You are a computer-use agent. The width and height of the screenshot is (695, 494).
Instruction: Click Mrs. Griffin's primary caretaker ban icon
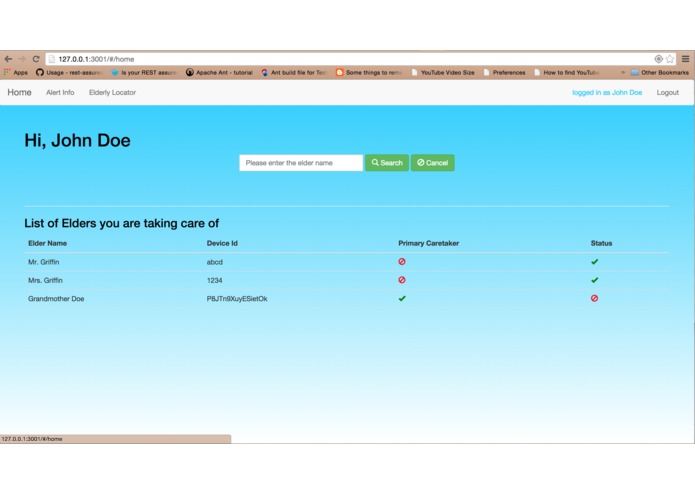402,280
